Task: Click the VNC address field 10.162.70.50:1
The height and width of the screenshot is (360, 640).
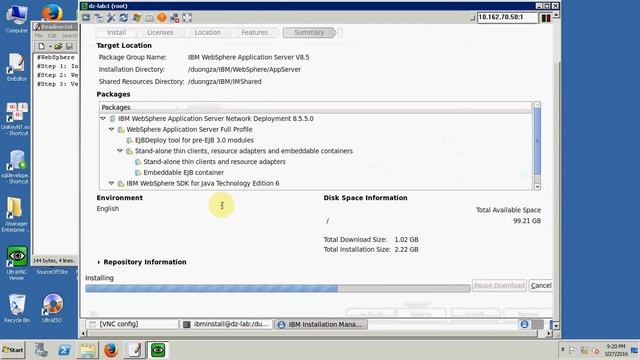Action: pyautogui.click(x=507, y=17)
